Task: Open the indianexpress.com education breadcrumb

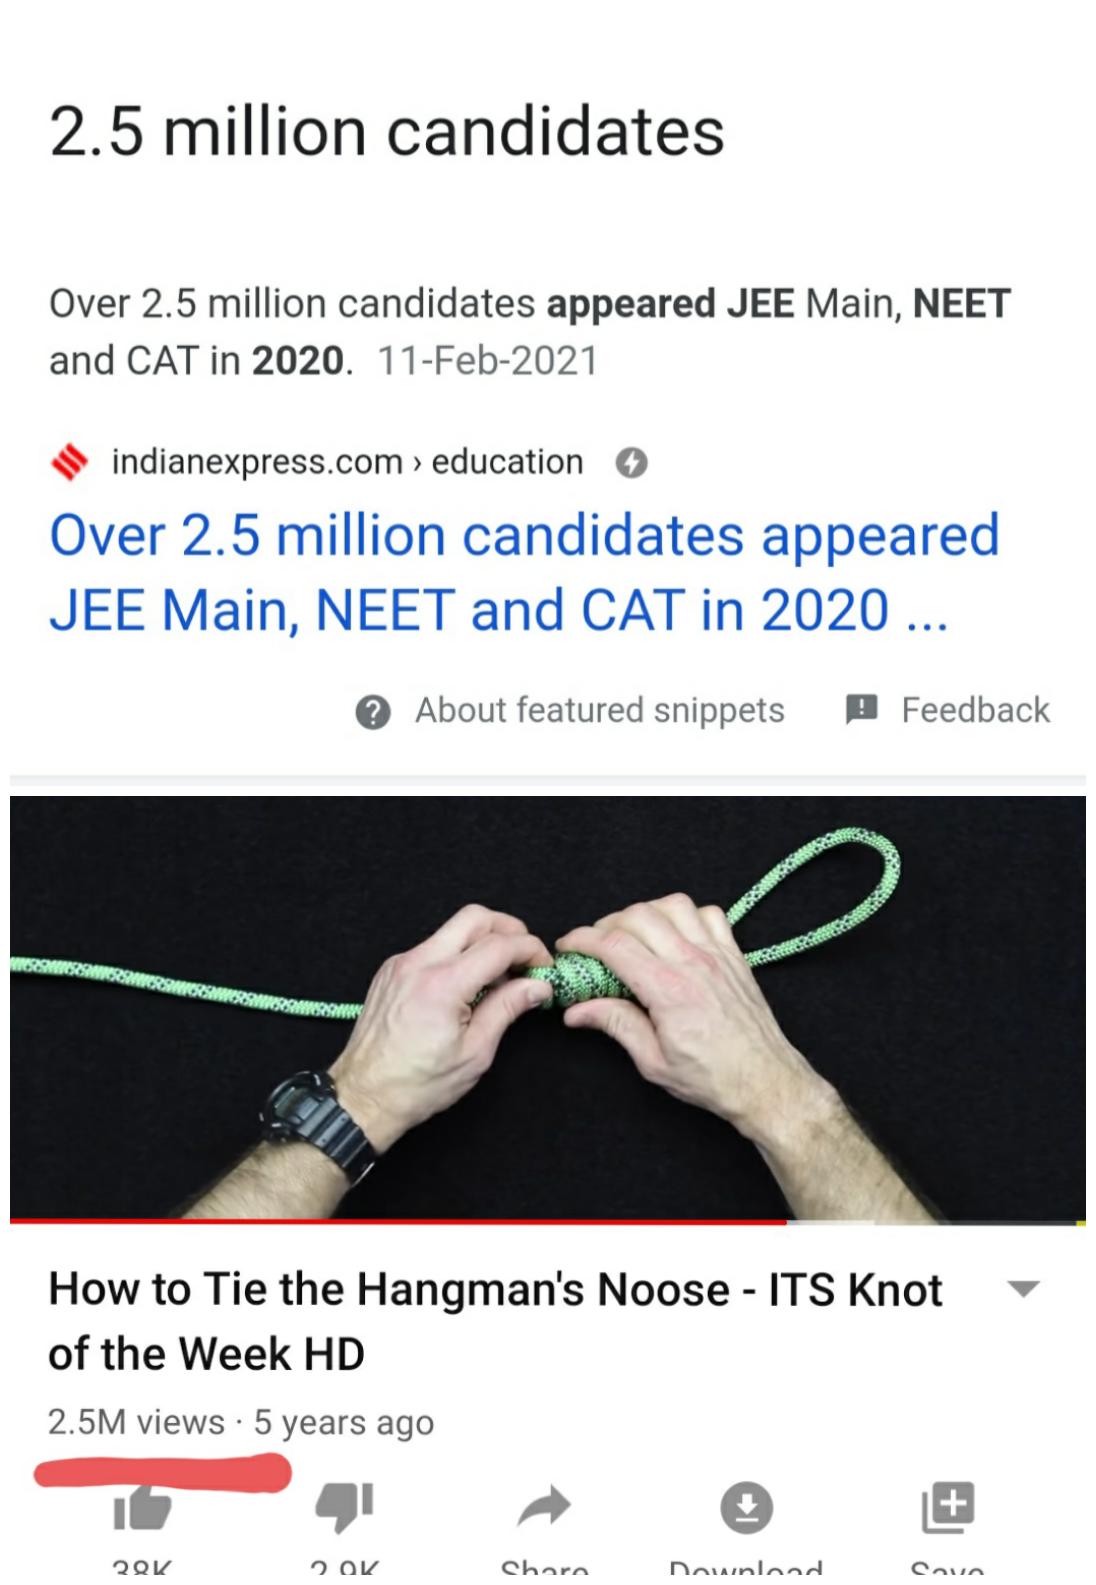Action: 346,461
